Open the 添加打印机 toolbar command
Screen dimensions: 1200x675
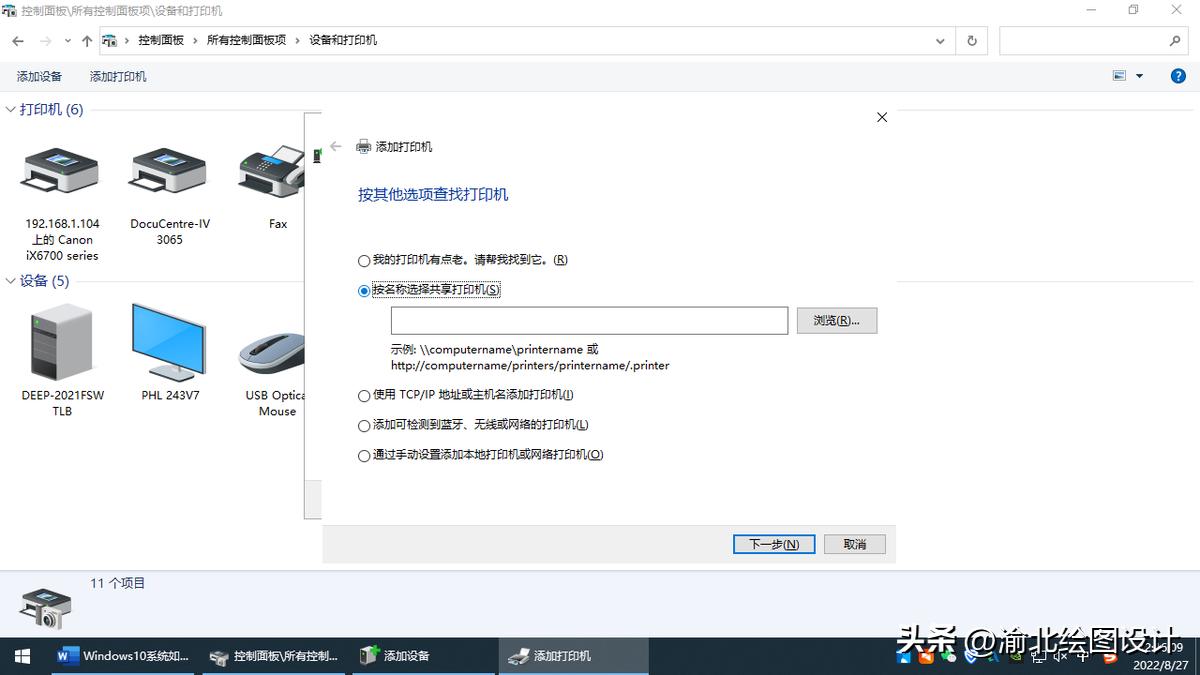point(117,76)
